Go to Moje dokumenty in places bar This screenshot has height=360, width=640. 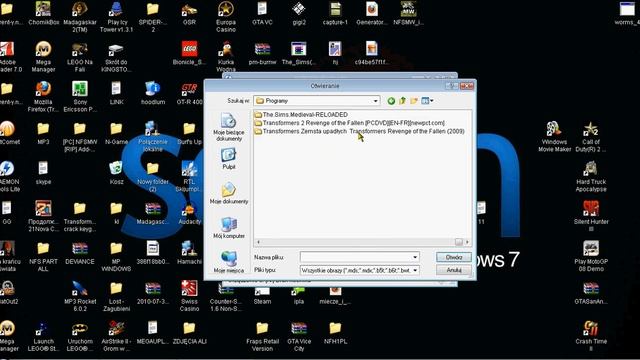(x=229, y=193)
